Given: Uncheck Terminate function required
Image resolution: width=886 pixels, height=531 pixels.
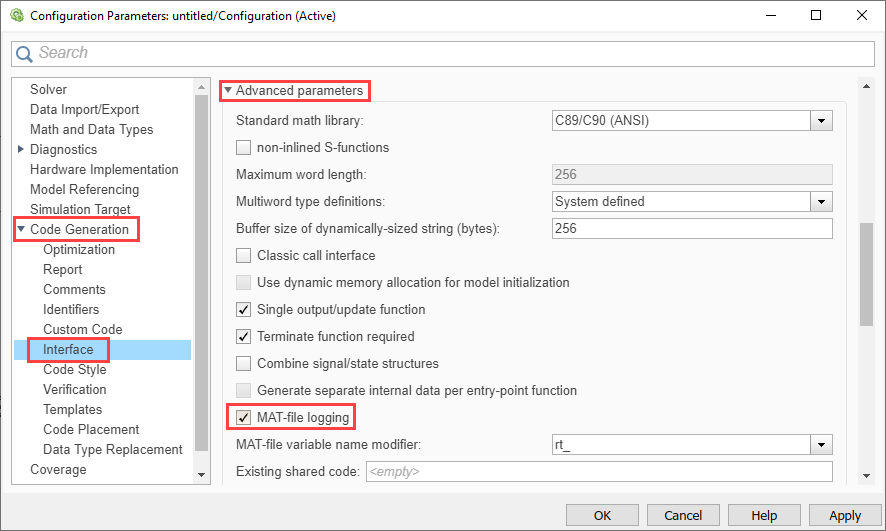Looking at the screenshot, I should pos(244,337).
